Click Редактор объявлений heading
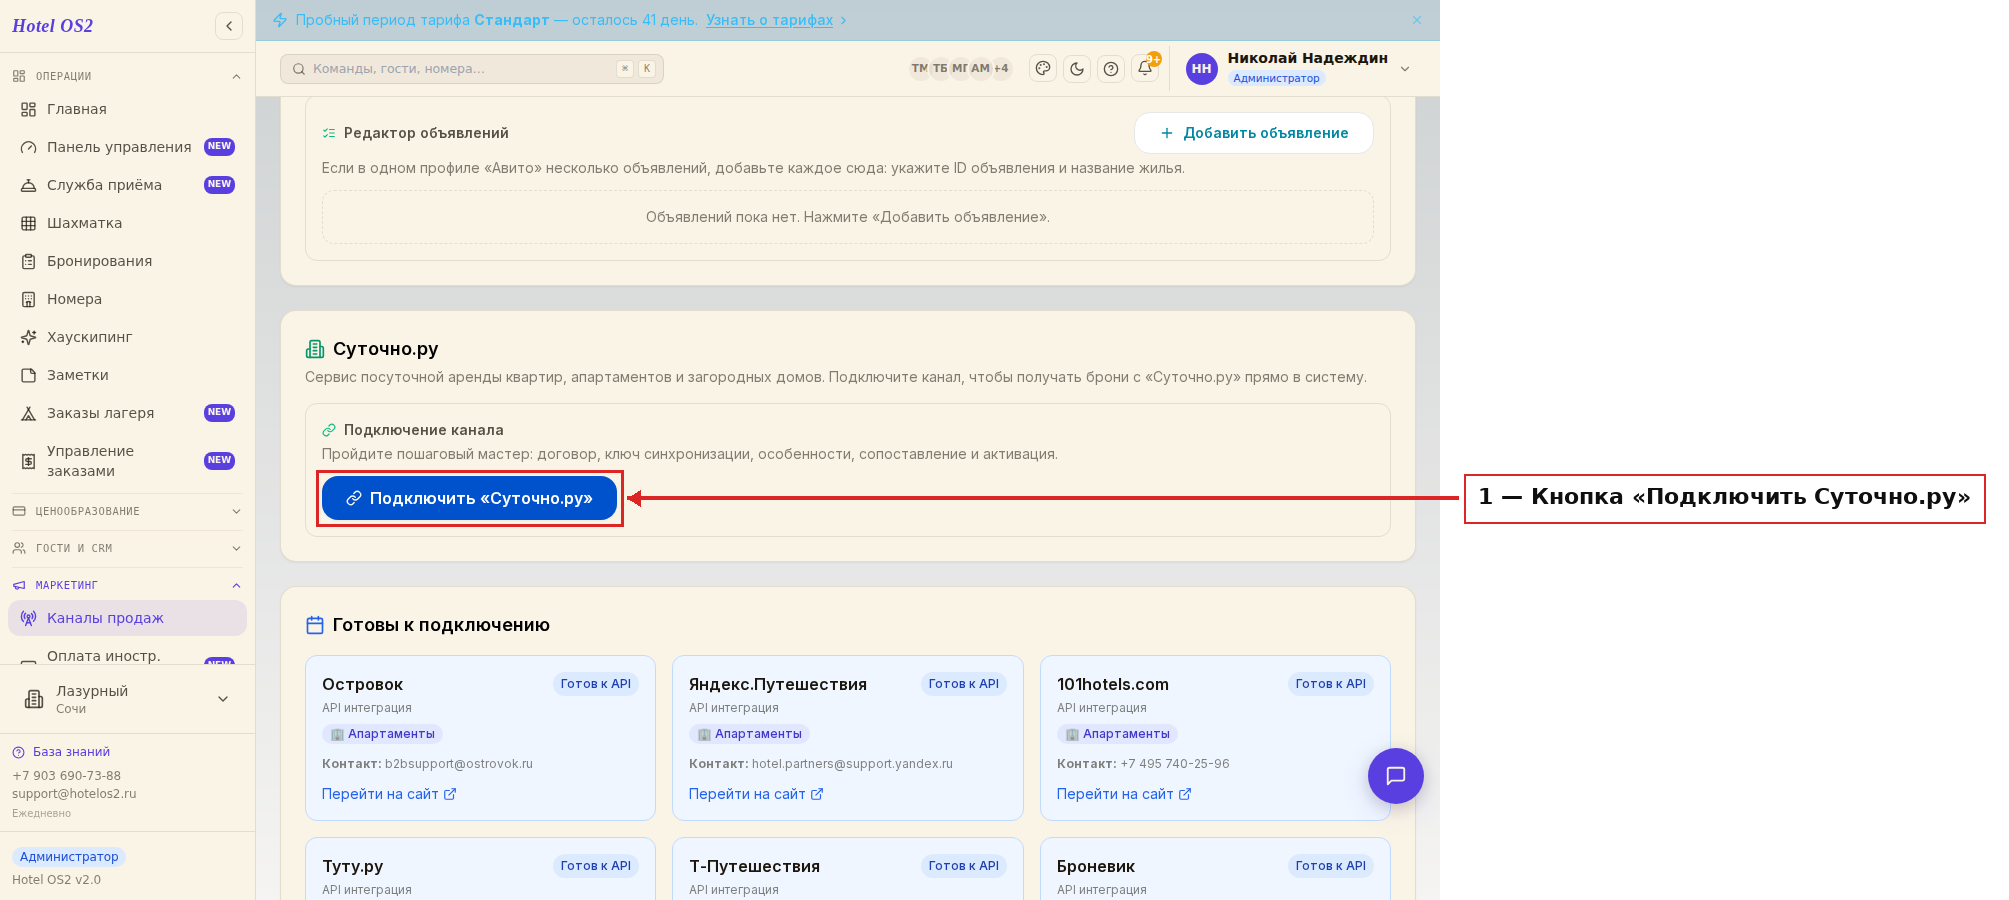 click(x=426, y=133)
